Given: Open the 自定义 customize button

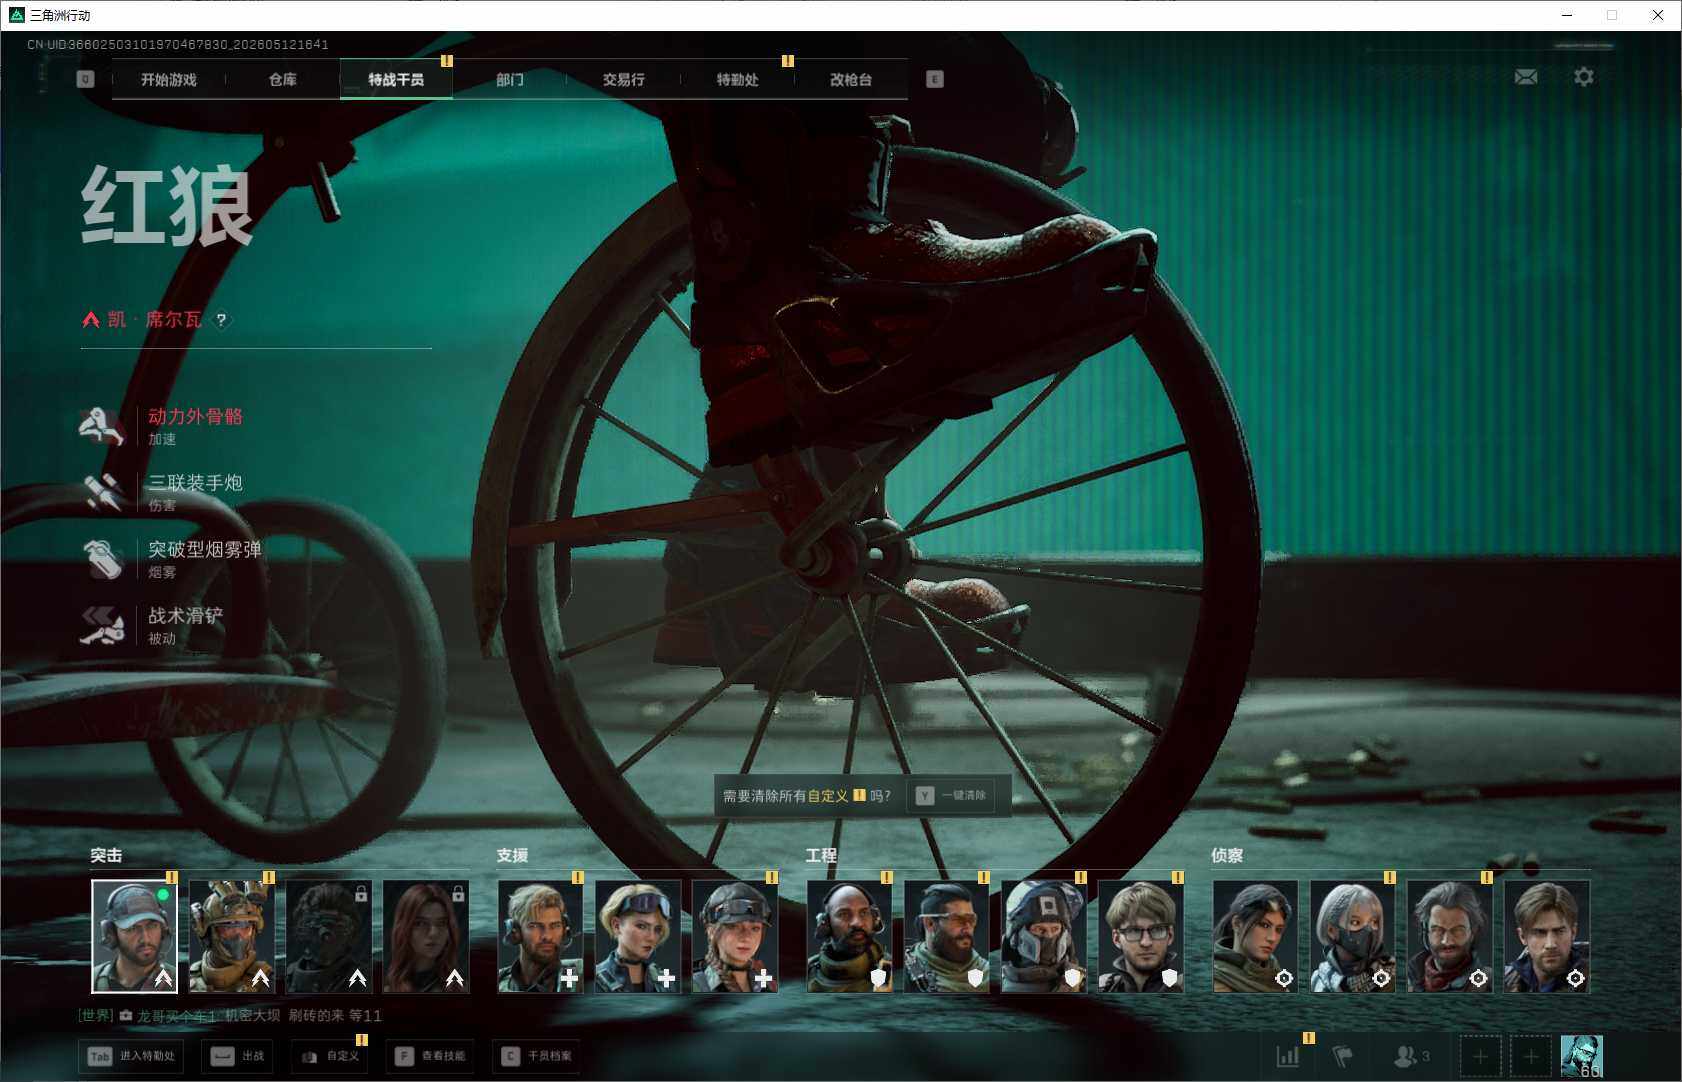Looking at the screenshot, I should point(330,1056).
